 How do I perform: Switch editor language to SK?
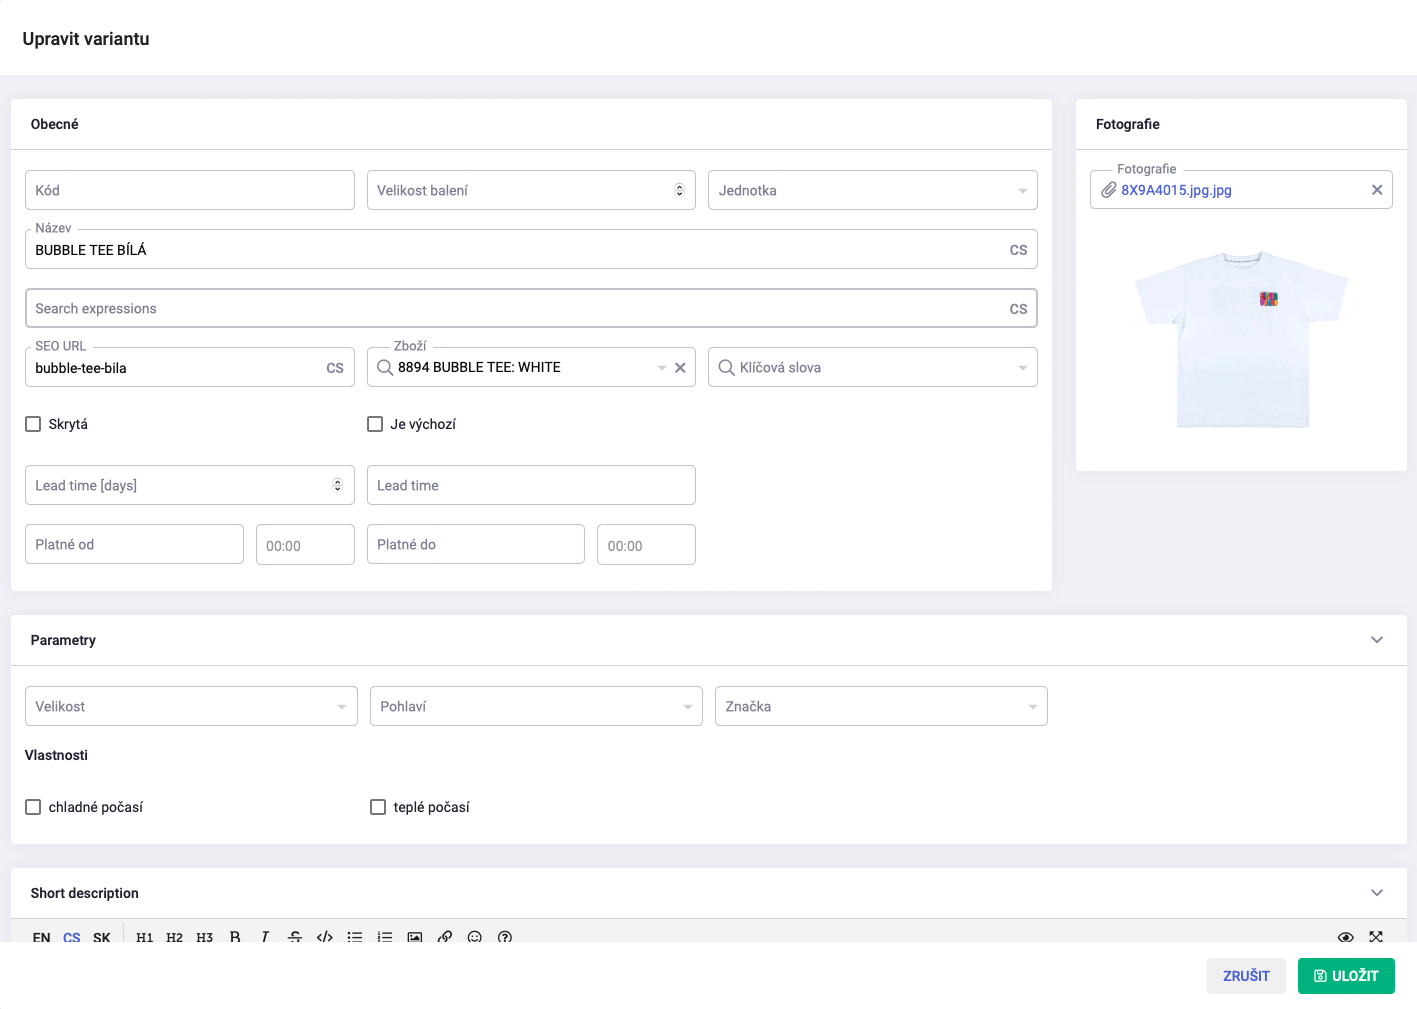tap(102, 937)
